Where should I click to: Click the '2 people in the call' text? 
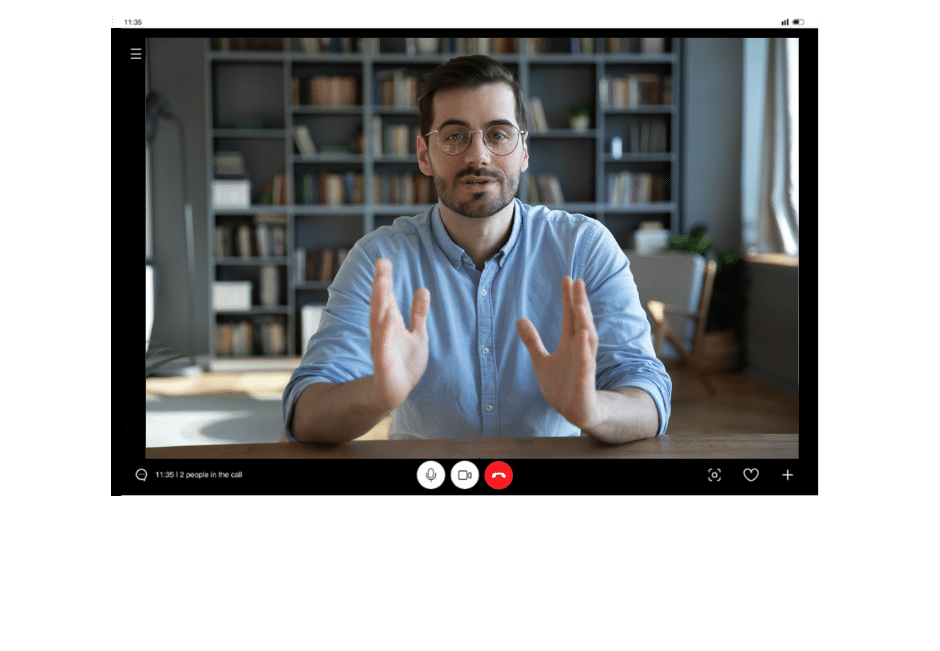pos(211,475)
